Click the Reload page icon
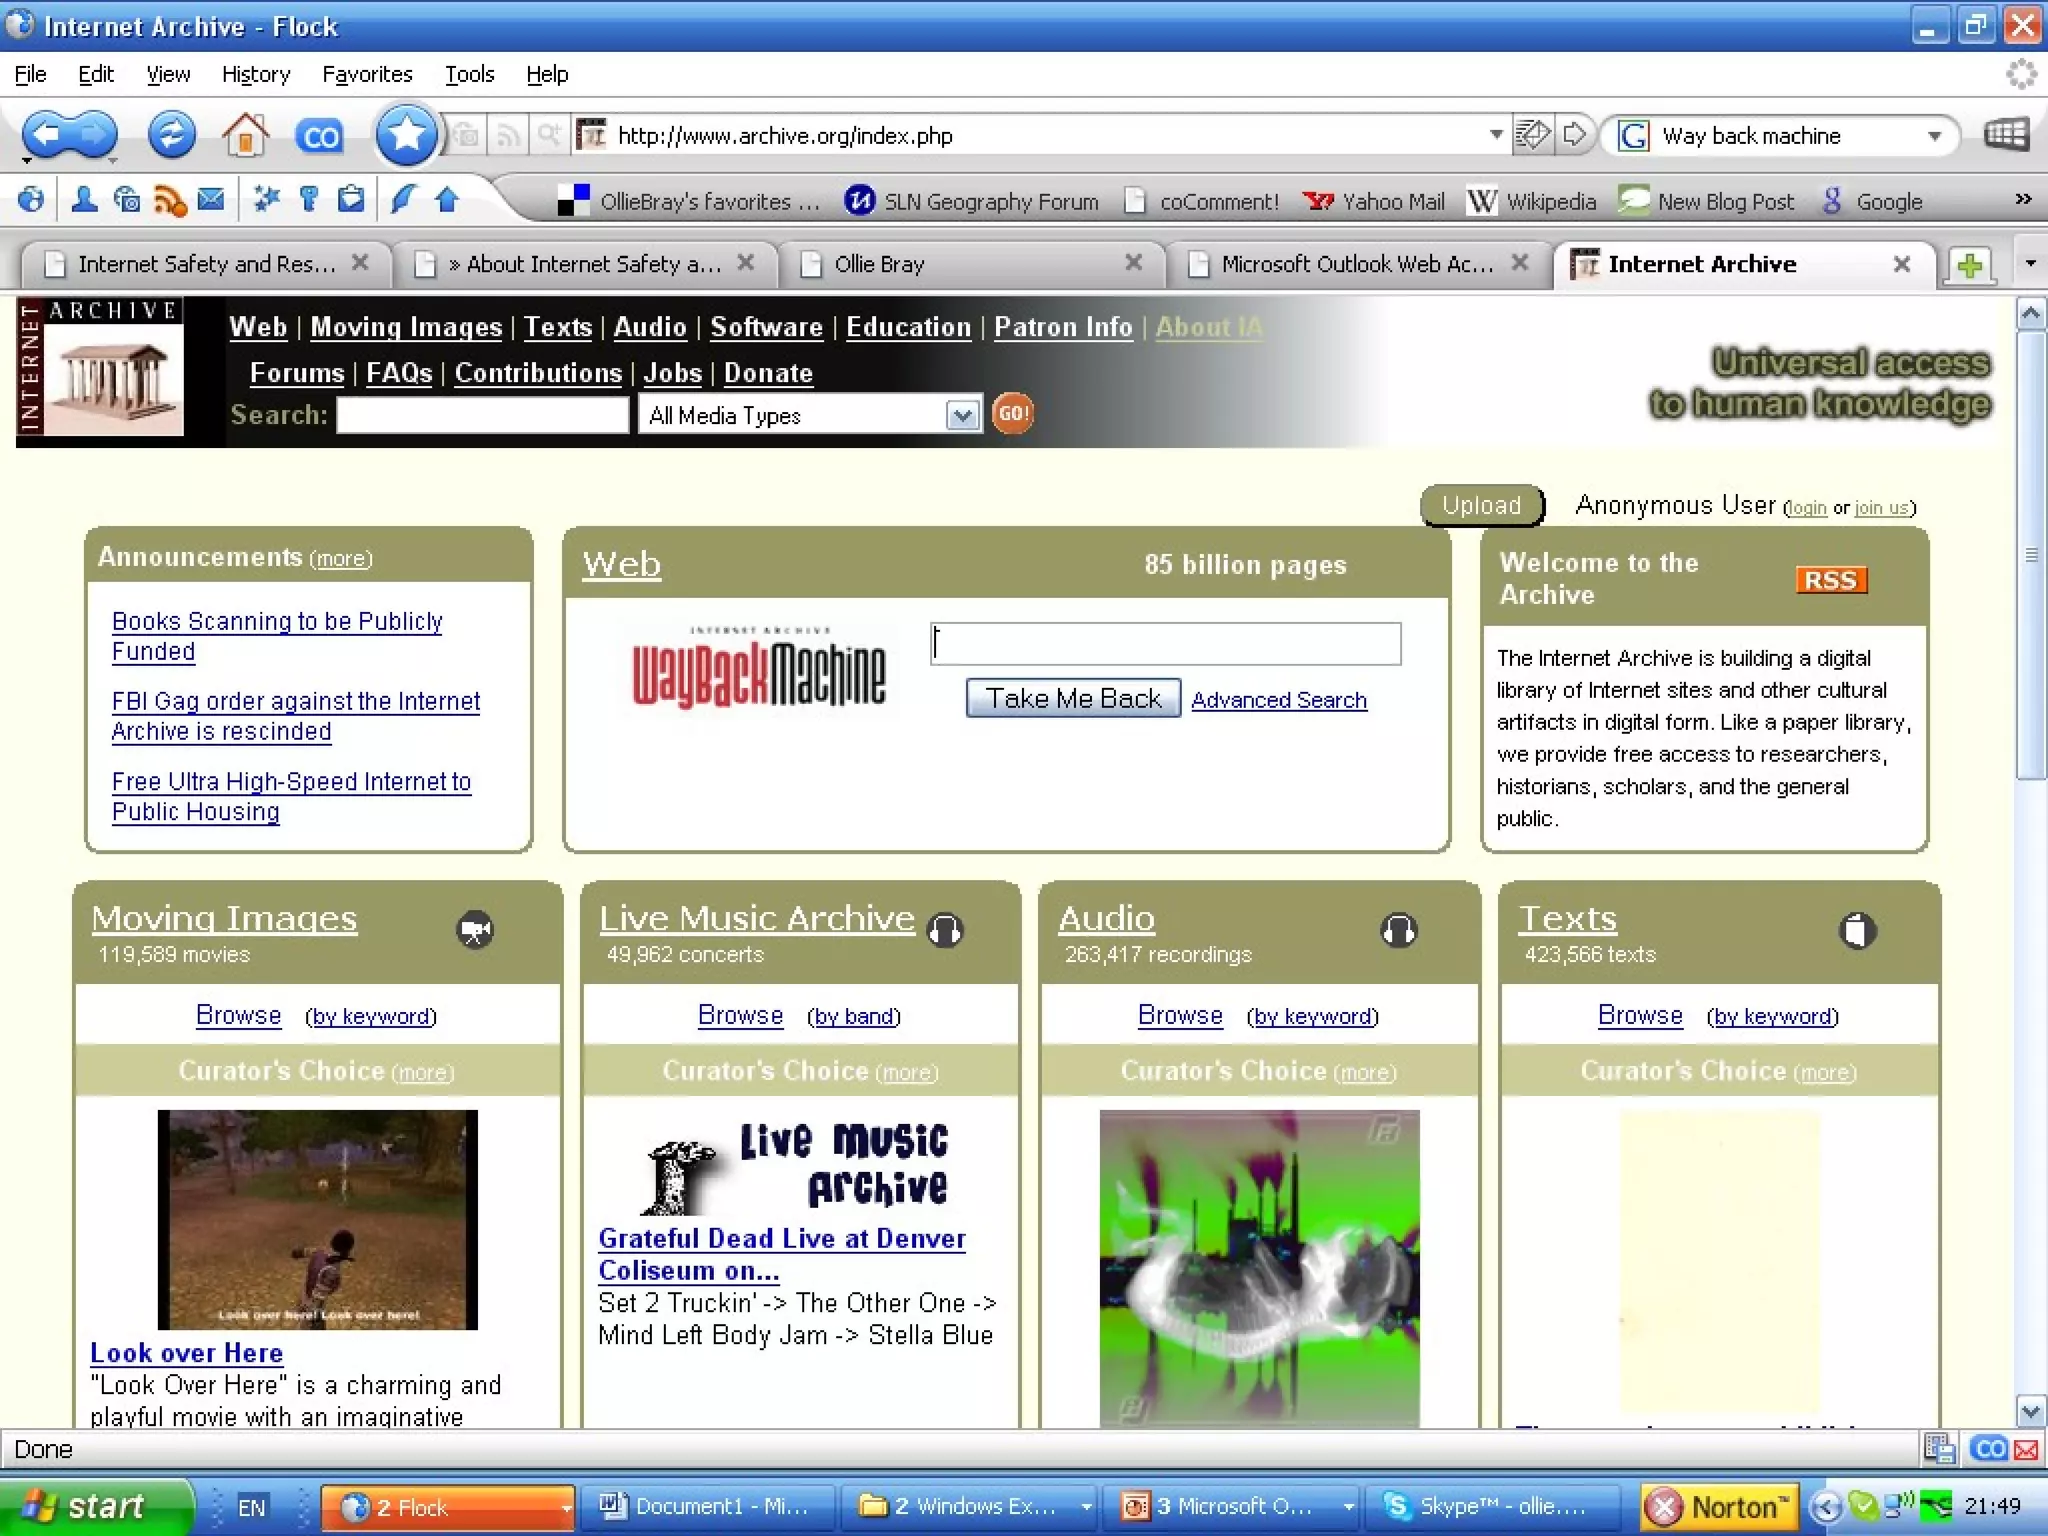Screen dimensions: 2048x1536 172,135
